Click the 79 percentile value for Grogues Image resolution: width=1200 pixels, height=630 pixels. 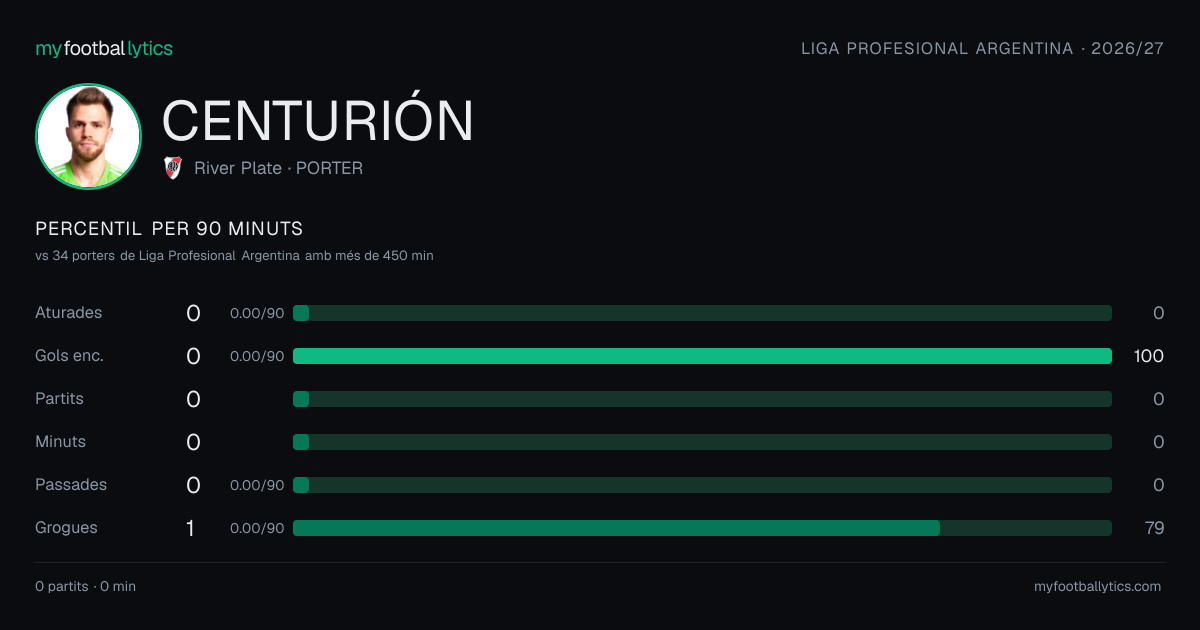coord(1154,528)
